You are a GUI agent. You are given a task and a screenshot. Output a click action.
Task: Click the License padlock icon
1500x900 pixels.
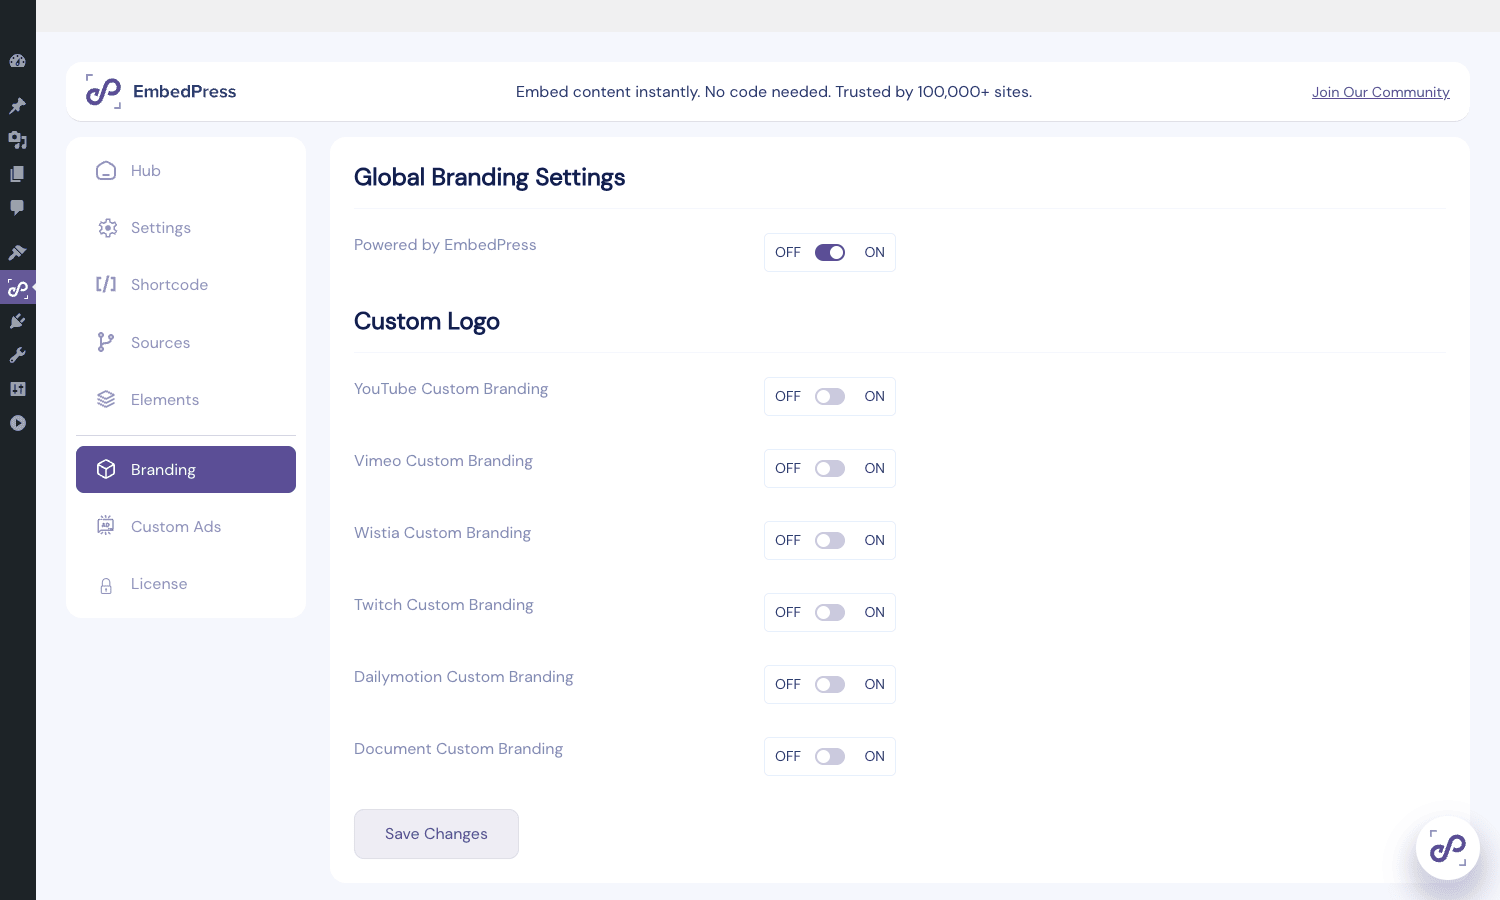106,586
